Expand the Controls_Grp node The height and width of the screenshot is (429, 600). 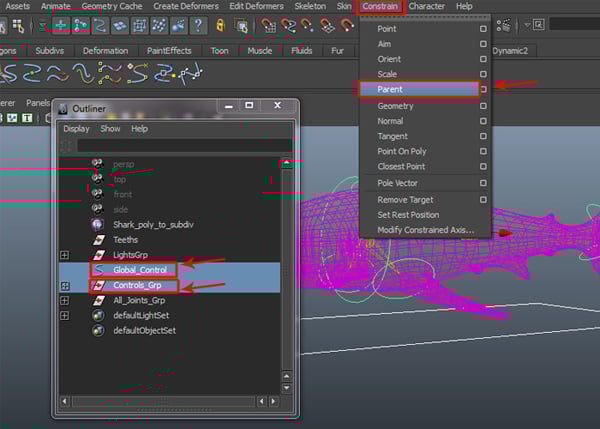(x=65, y=286)
